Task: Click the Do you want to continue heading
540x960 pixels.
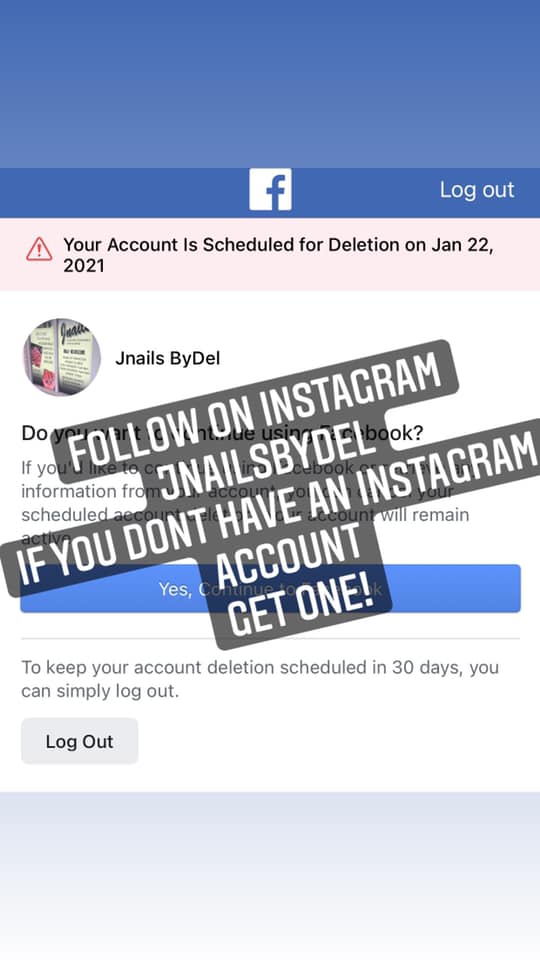Action: click(x=222, y=433)
